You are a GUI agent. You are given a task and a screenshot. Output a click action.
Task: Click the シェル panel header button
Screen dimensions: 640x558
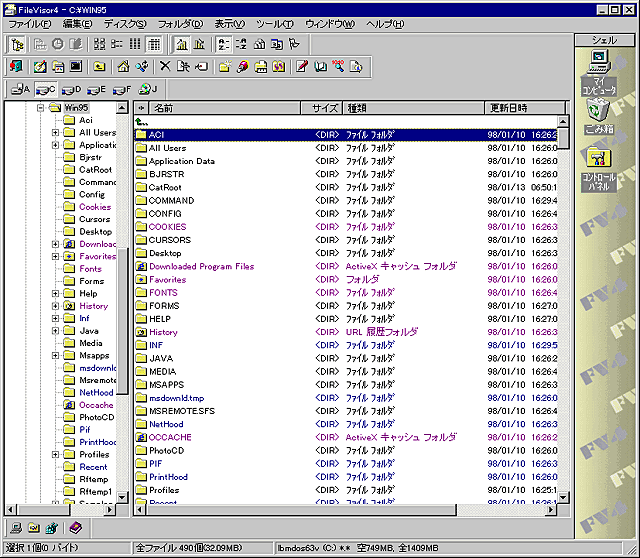coord(604,40)
